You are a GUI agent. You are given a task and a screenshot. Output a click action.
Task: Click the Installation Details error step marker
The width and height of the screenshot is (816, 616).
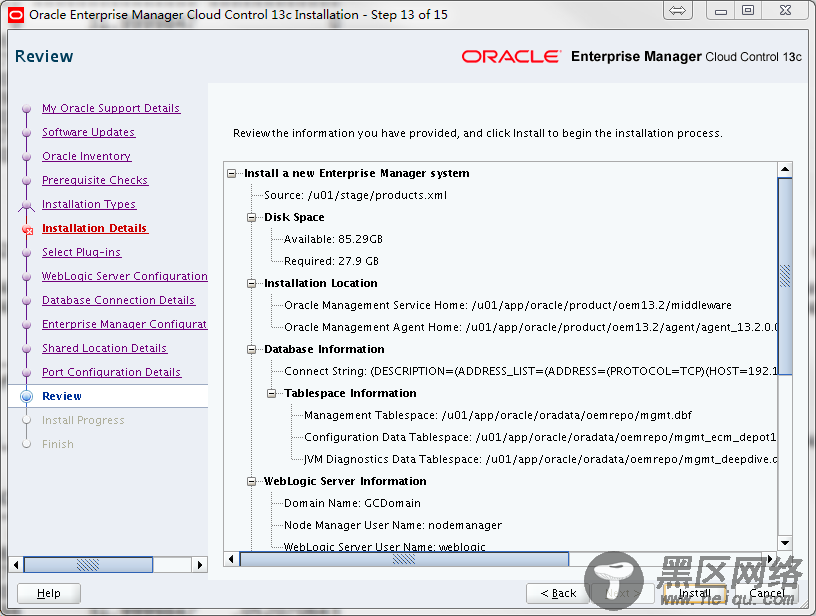pos(27,229)
